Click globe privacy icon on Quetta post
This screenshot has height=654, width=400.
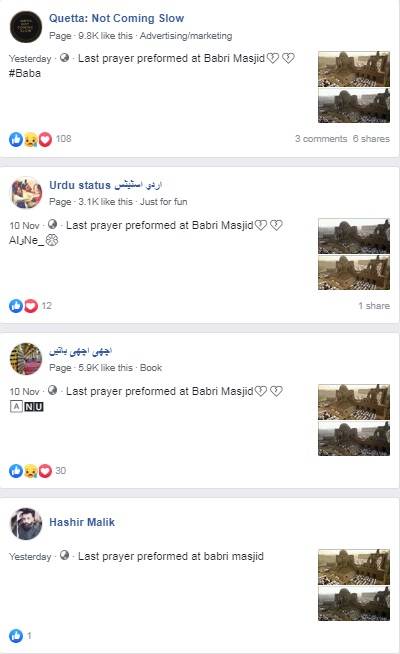click(64, 58)
